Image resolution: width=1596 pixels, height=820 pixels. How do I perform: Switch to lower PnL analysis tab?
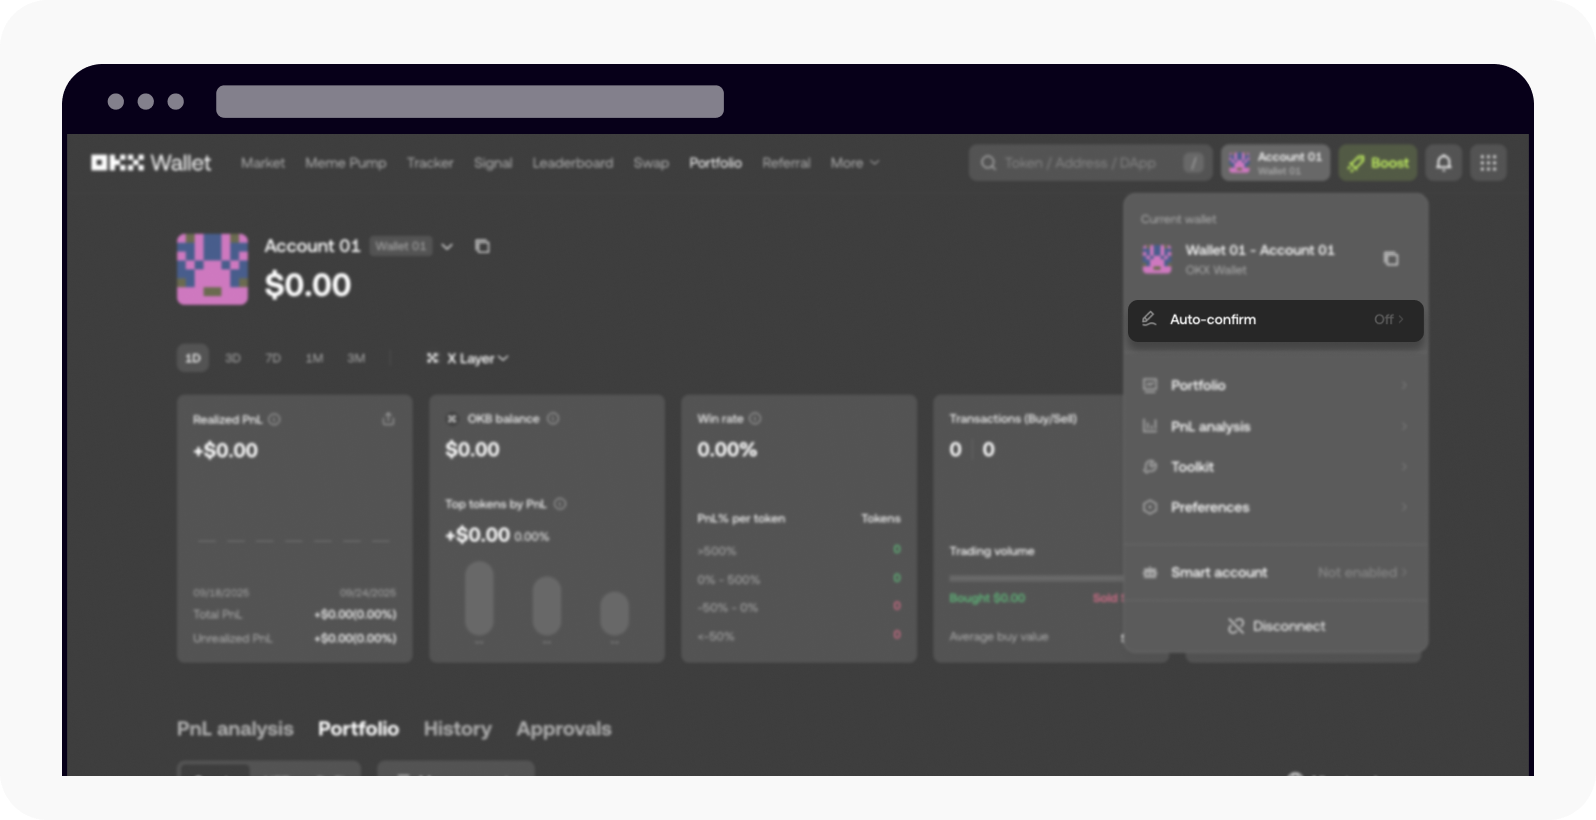tap(235, 729)
